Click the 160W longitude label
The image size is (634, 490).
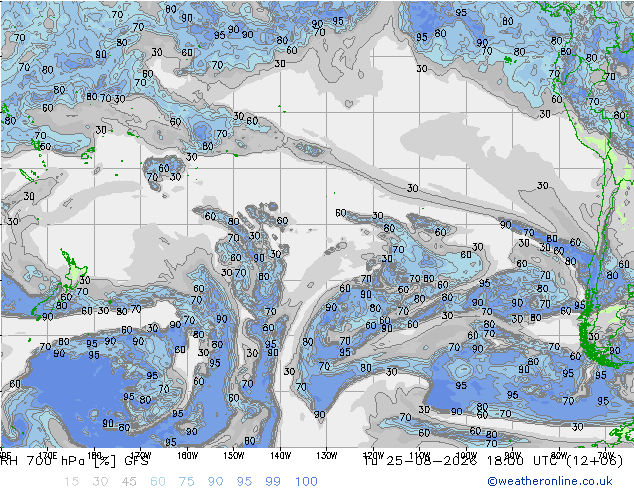coord(188,455)
